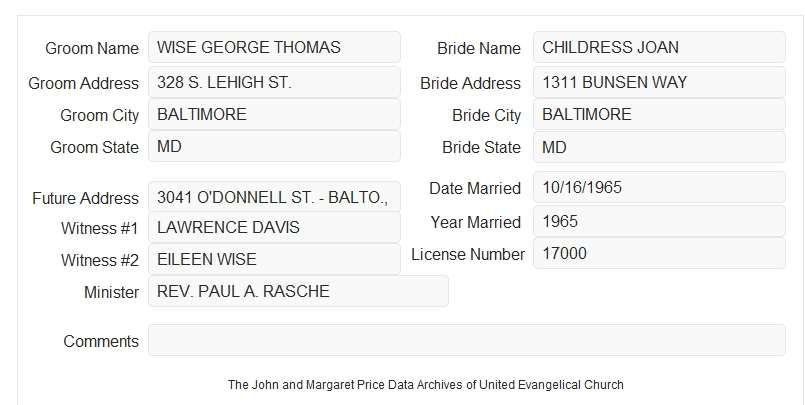Click the Groom State field

pyautogui.click(x=274, y=146)
